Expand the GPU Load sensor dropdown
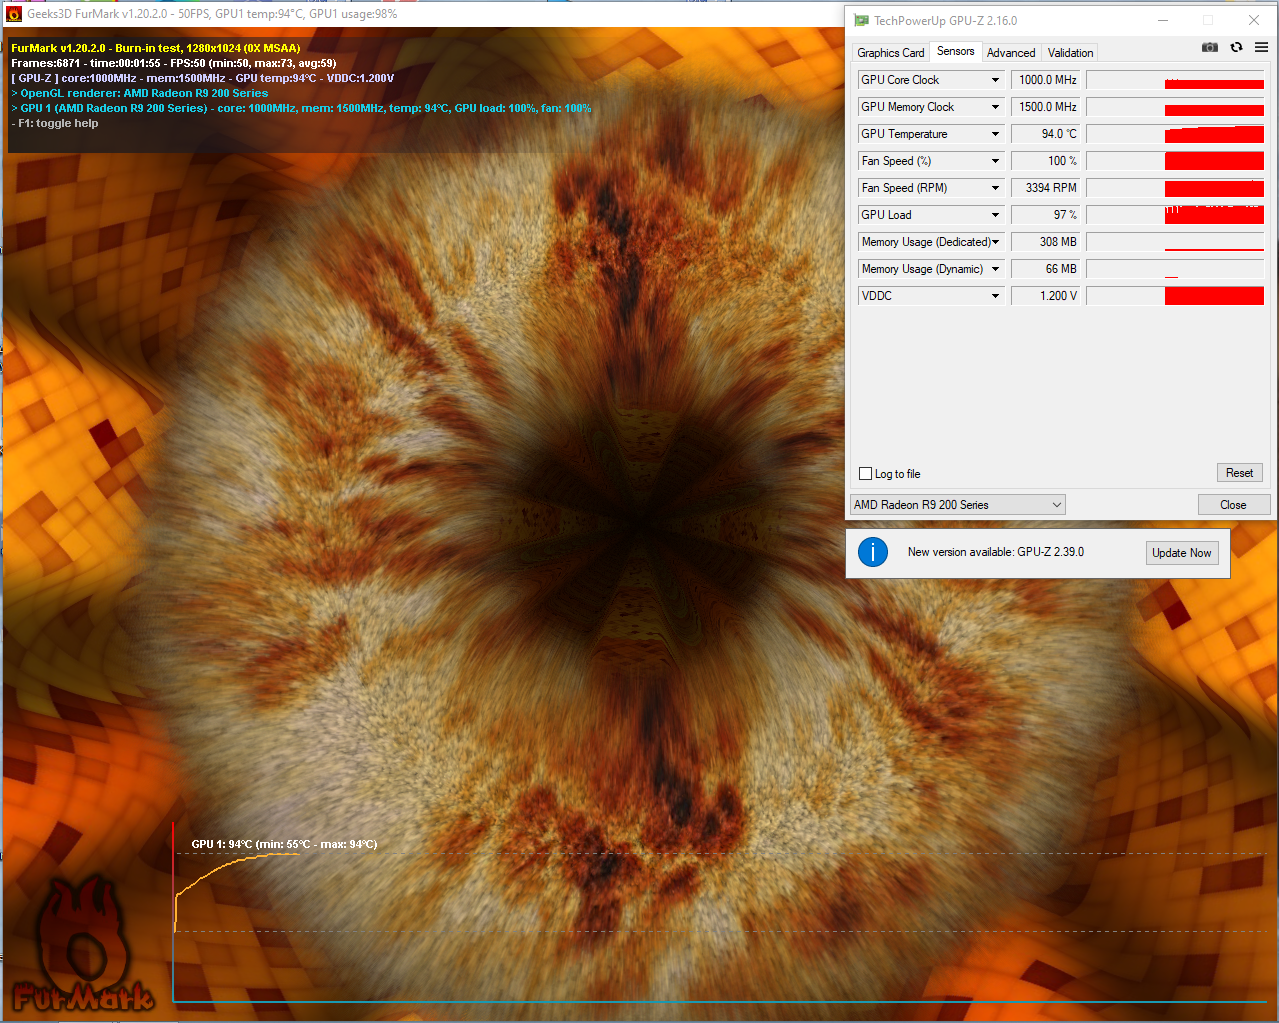 pos(995,215)
